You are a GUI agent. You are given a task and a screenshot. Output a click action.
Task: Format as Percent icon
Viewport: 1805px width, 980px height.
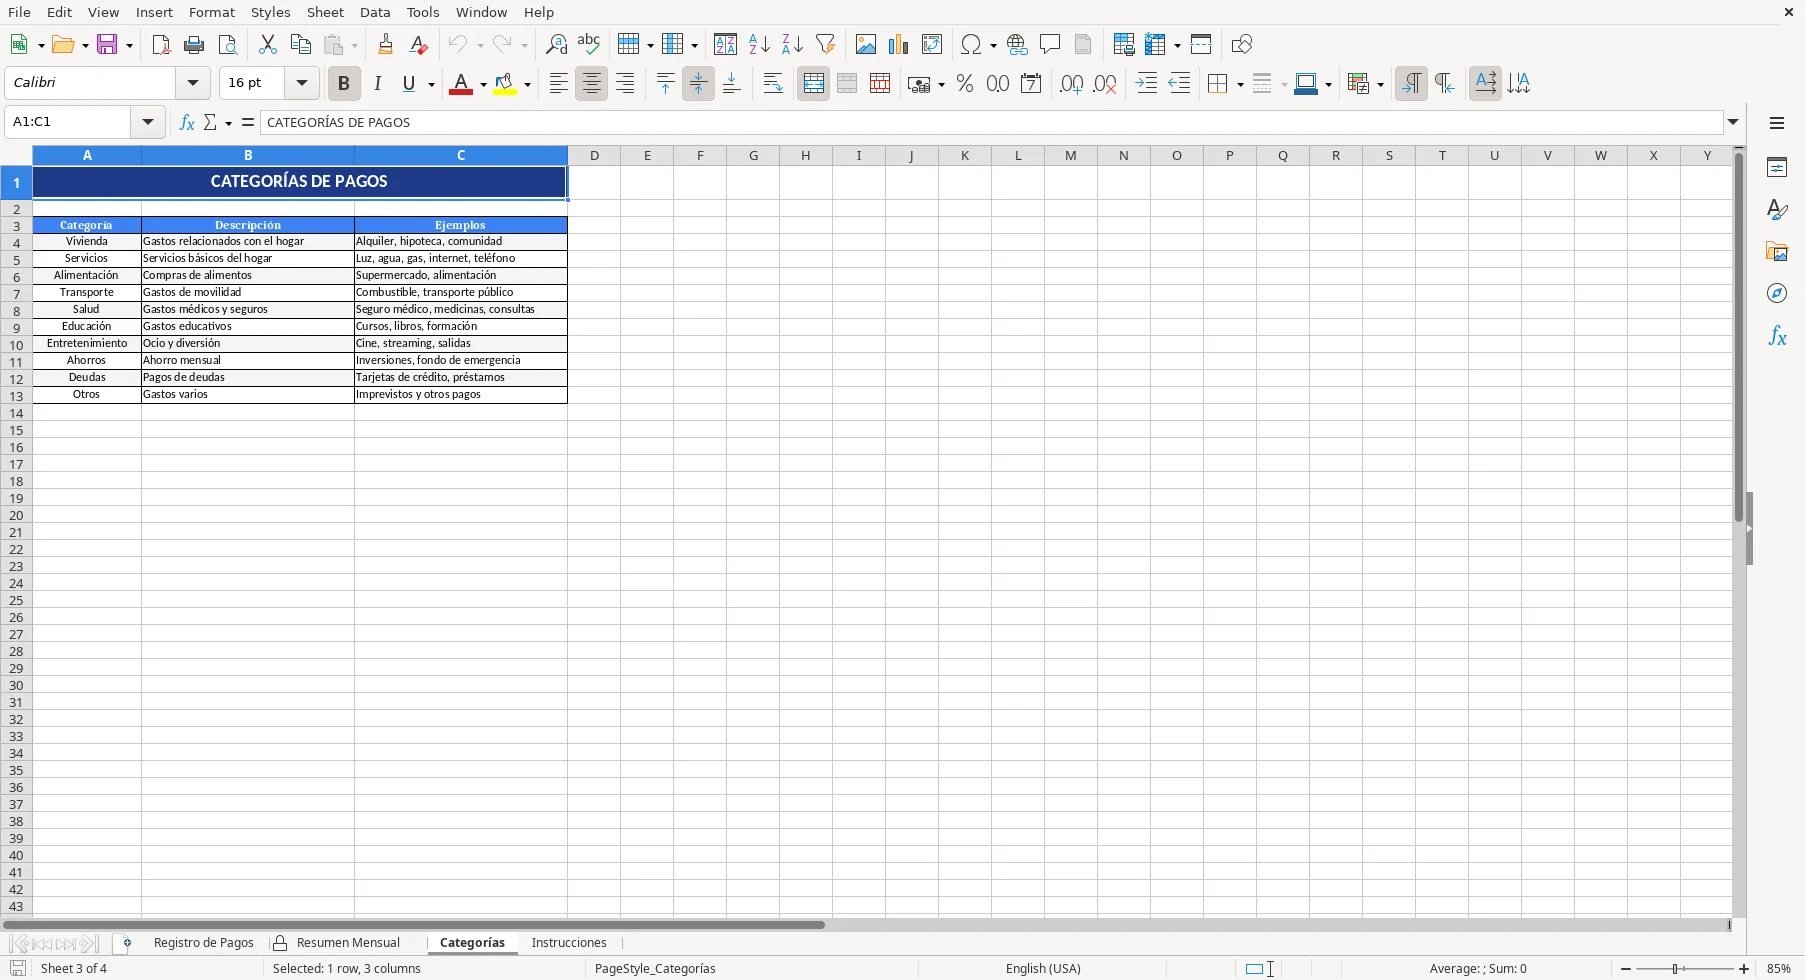(965, 83)
